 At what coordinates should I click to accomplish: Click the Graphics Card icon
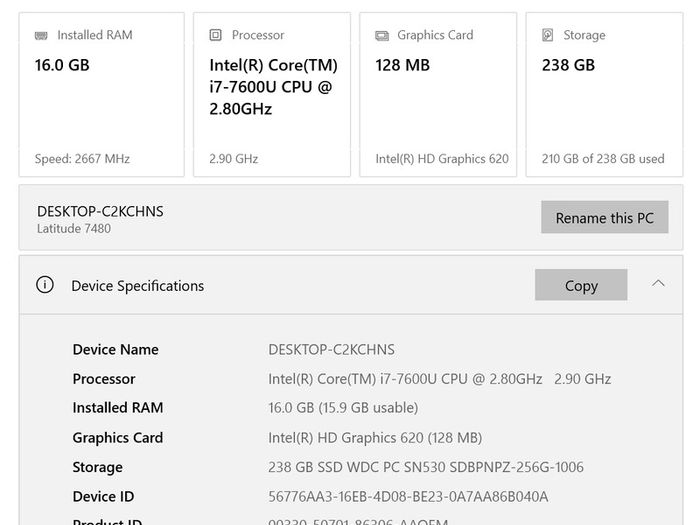382,35
